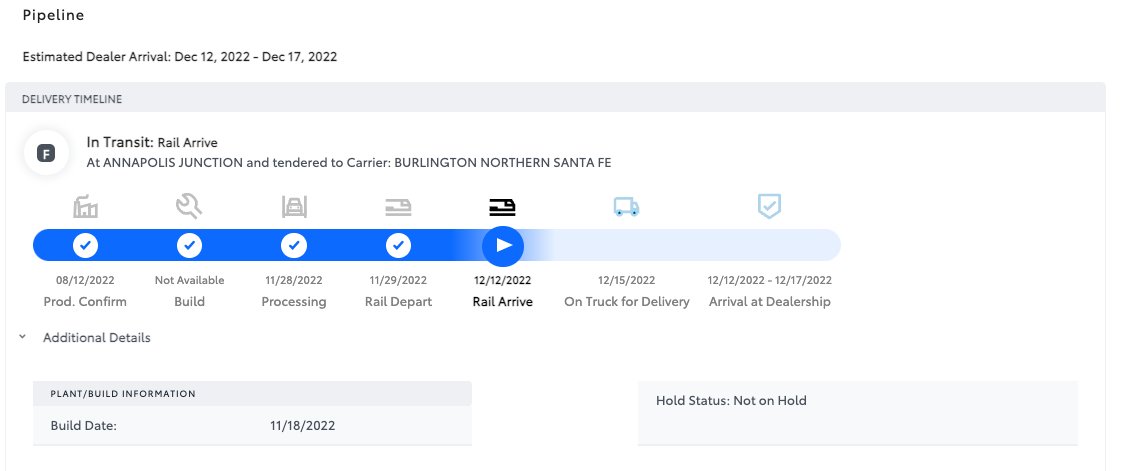The width and height of the screenshot is (1142, 471).
Task: Click checkmark circle above Prod. Confirm
Action: 86,245
